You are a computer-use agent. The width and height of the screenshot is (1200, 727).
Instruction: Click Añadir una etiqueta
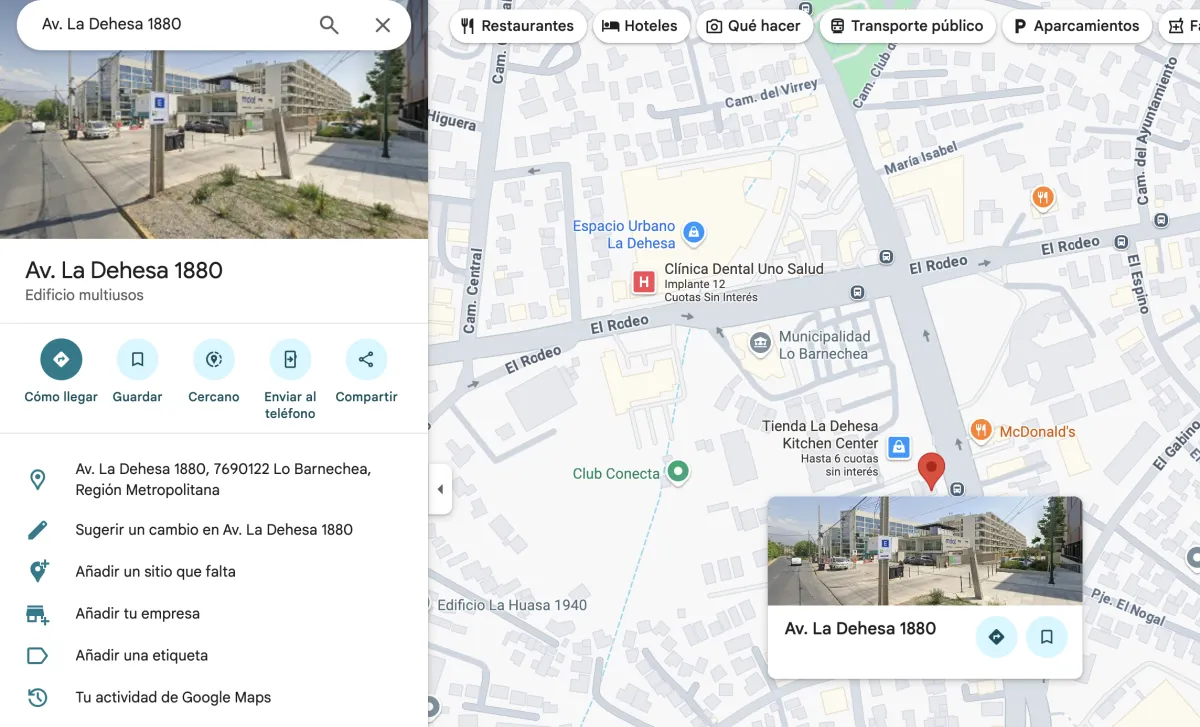(142, 656)
